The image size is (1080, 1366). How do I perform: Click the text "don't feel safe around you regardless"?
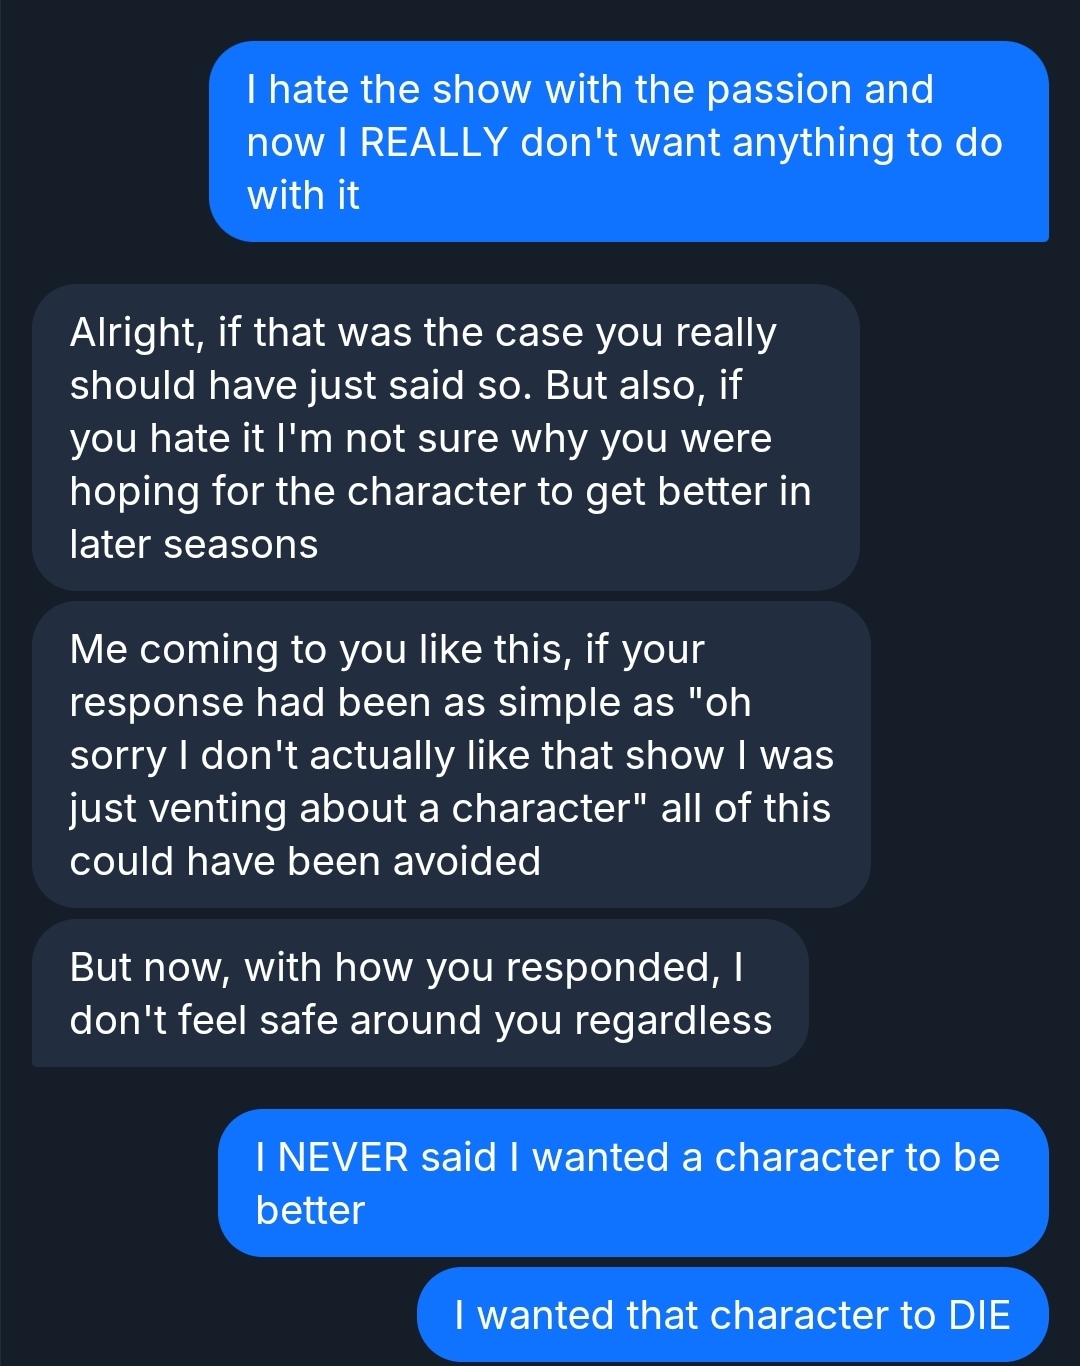[x=421, y=1020]
